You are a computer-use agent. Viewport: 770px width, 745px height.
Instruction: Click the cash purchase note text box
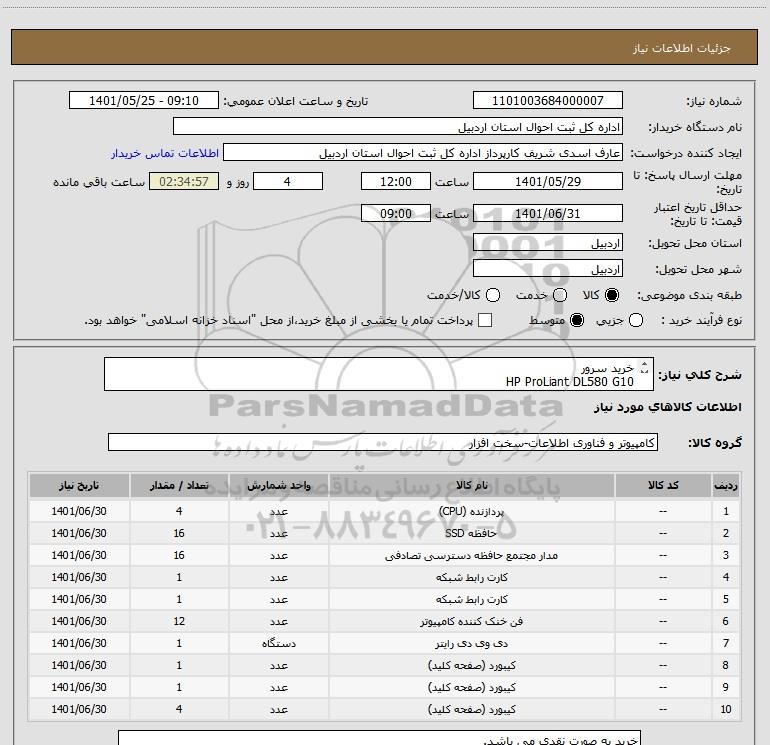point(380,738)
